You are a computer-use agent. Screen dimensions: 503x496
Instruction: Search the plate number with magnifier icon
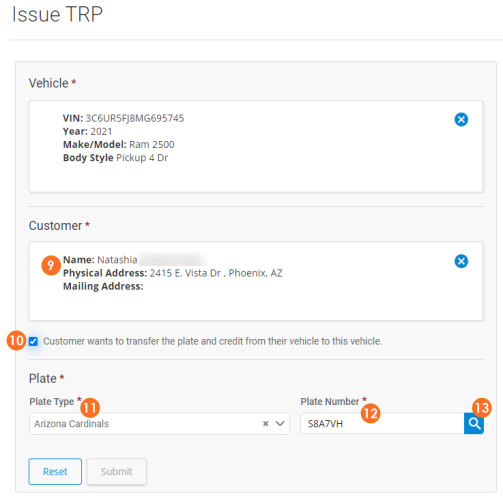tap(474, 424)
